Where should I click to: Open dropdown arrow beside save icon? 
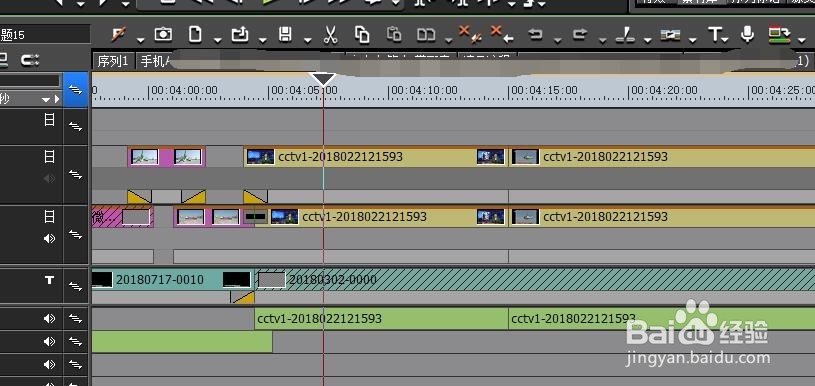[x=308, y=40]
